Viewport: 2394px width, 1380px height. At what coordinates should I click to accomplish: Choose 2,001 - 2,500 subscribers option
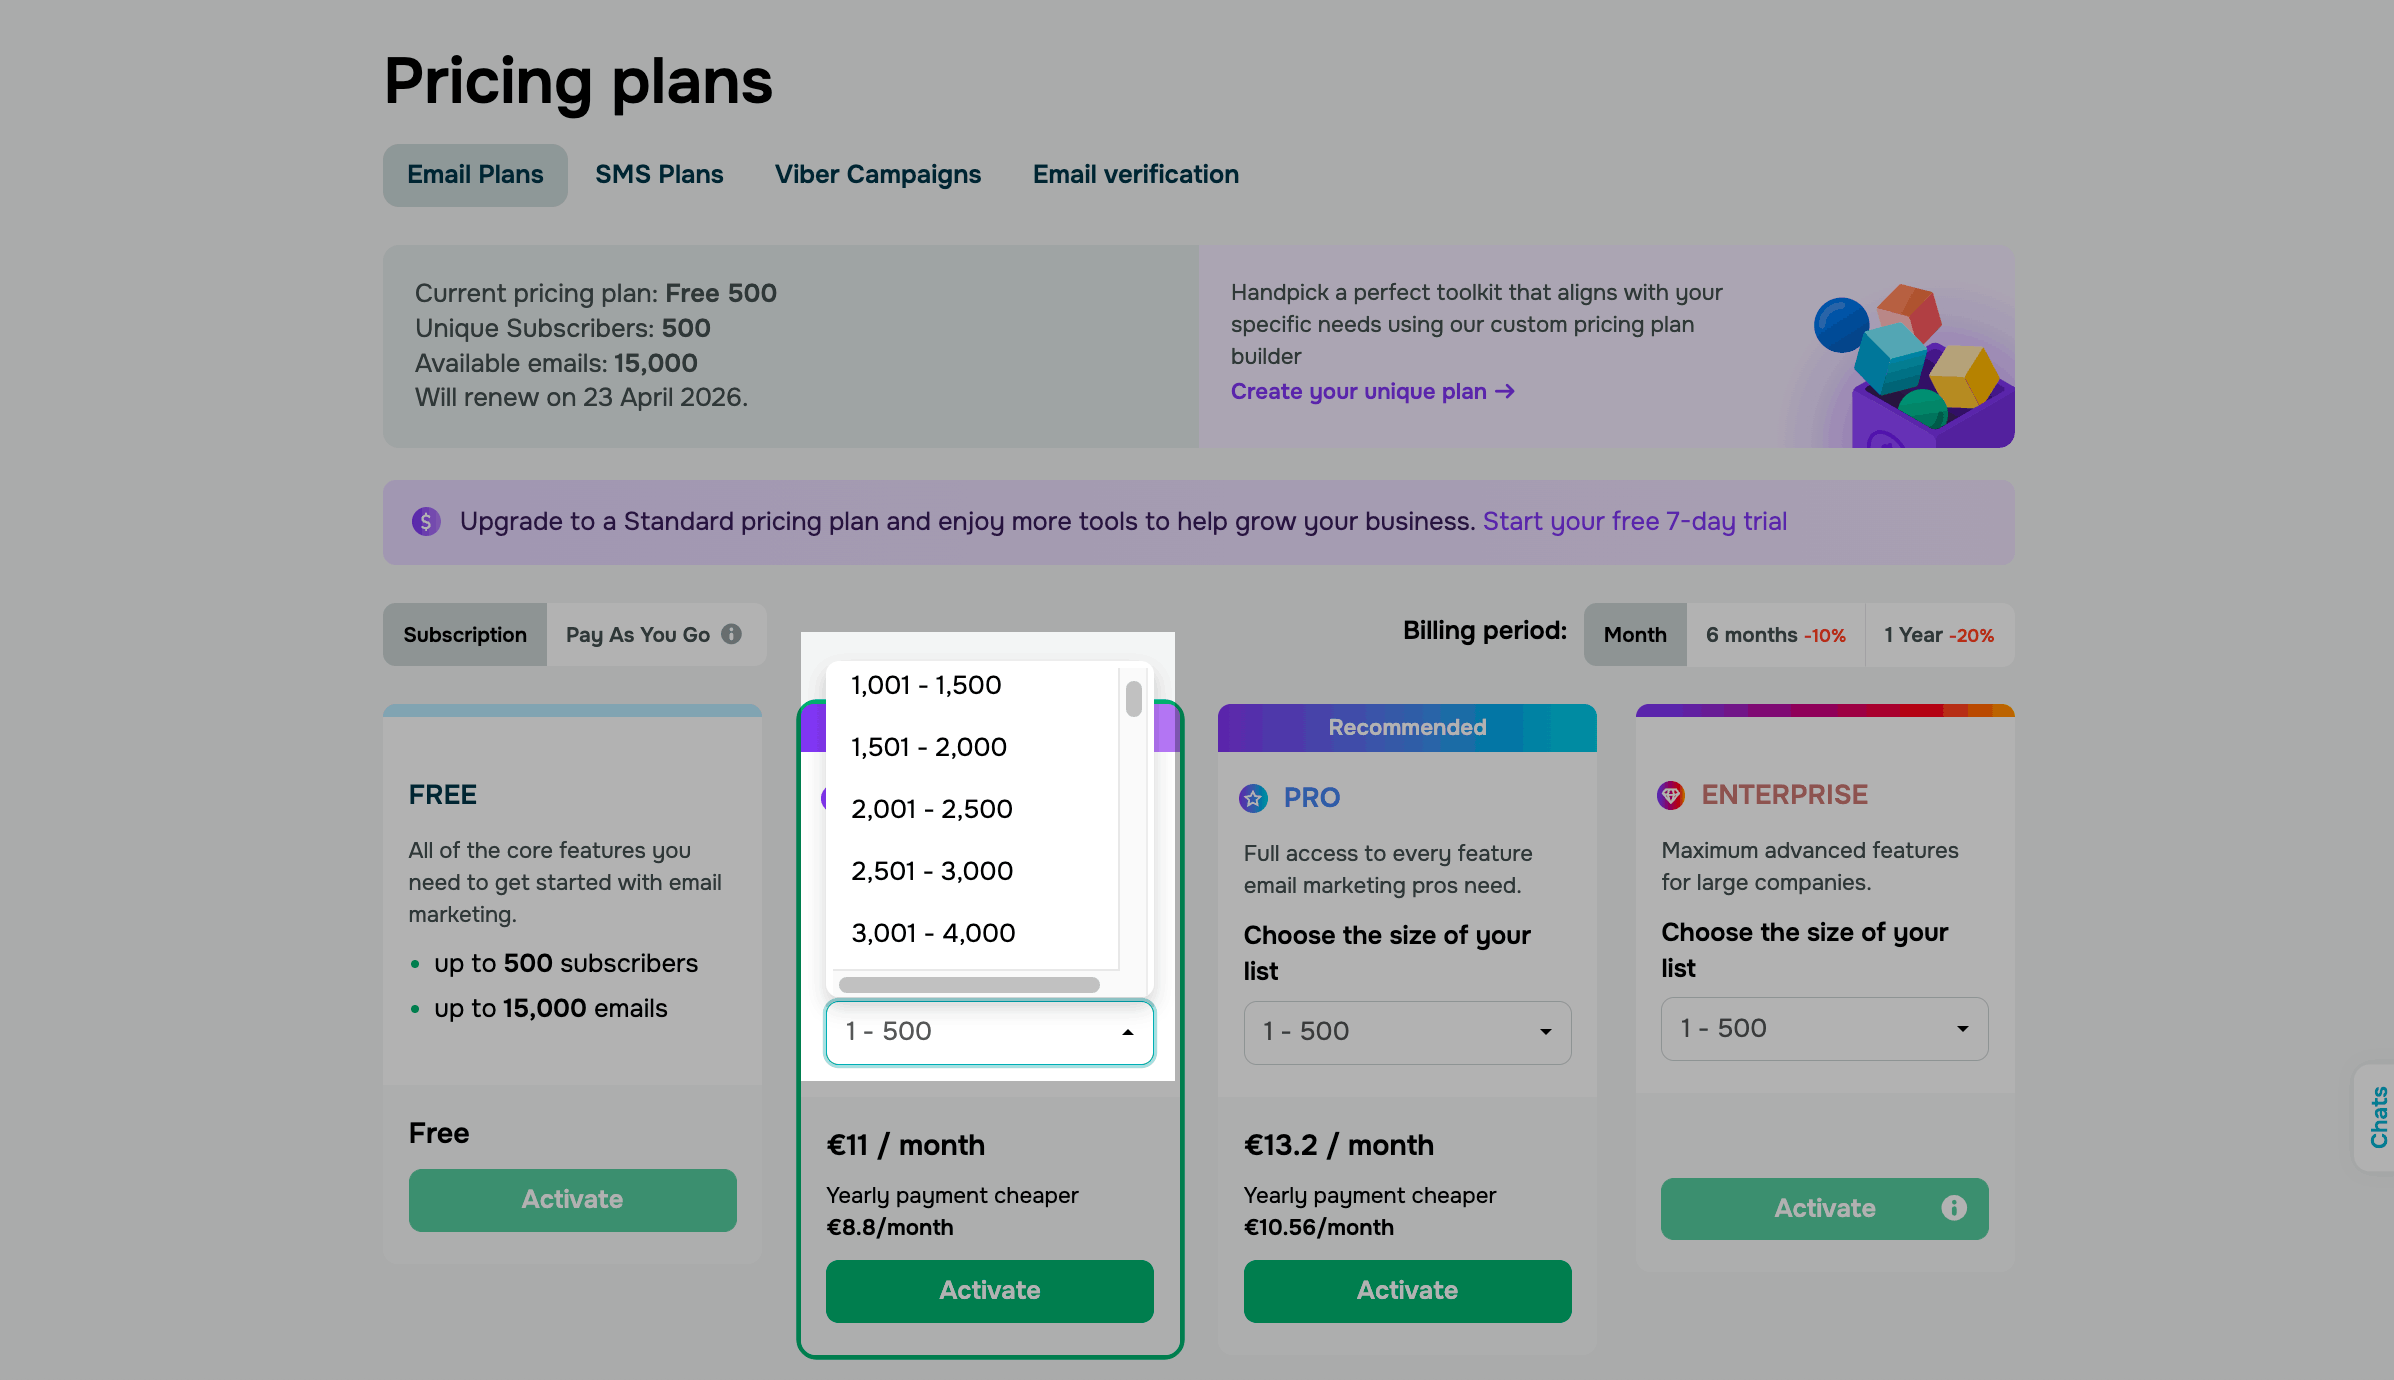[932, 809]
